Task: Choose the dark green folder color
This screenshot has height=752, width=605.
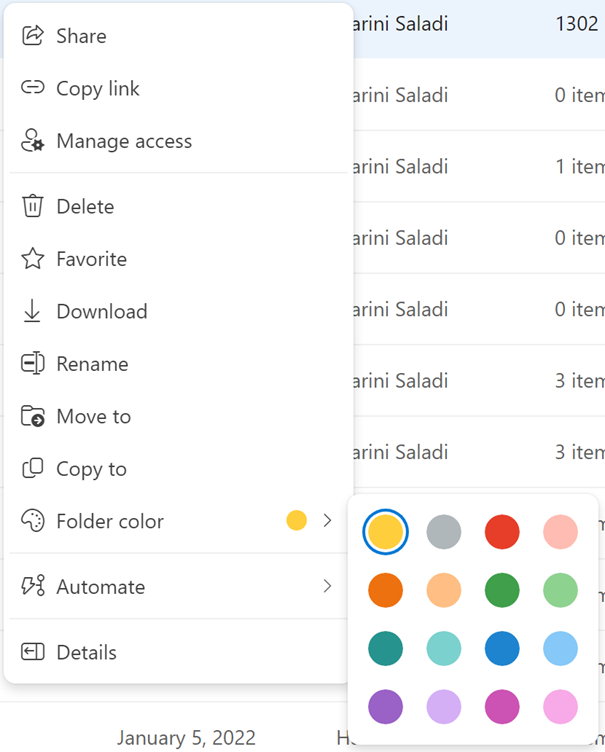Action: [x=502, y=590]
